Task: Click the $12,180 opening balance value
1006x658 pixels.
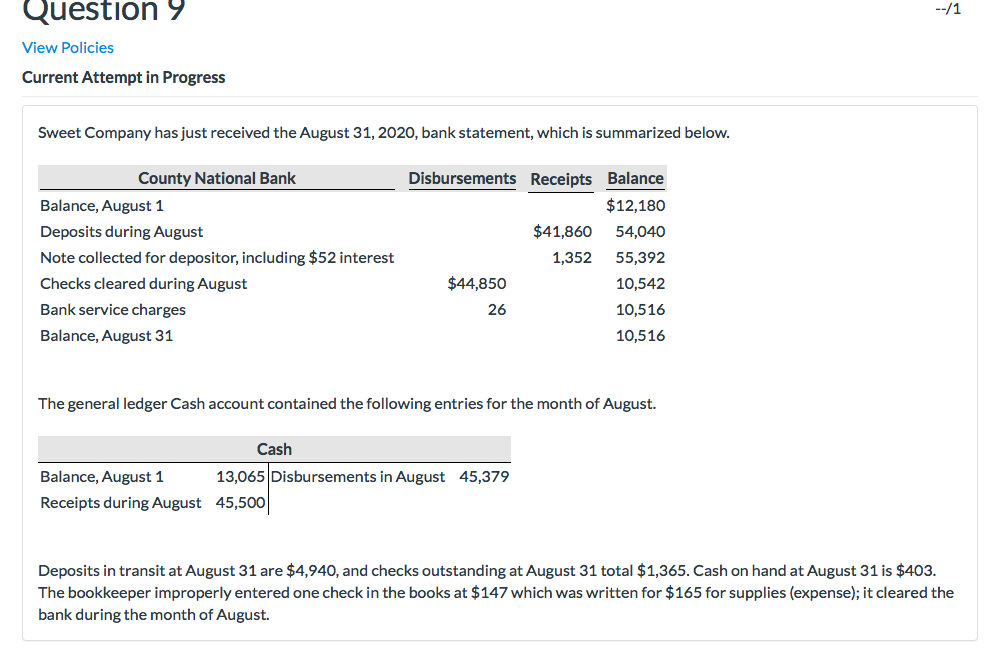Action: 638,205
